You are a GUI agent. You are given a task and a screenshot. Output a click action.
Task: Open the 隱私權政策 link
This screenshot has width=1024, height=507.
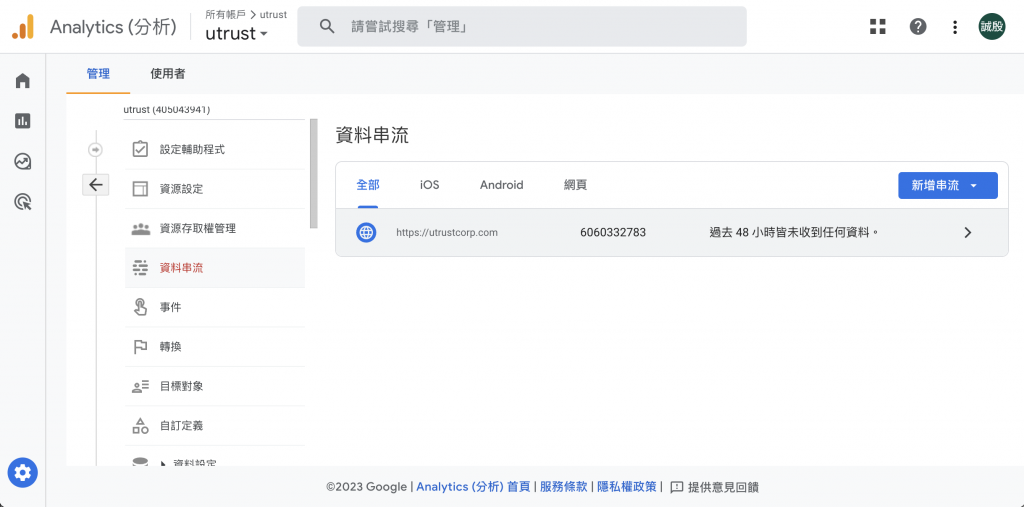point(627,487)
